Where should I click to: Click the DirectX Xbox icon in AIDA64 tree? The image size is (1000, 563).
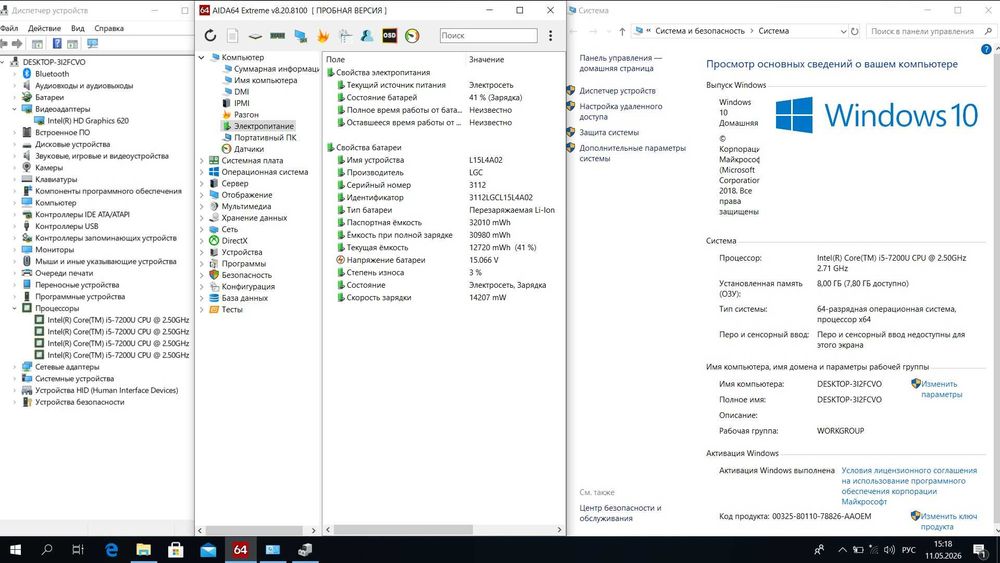tap(214, 240)
